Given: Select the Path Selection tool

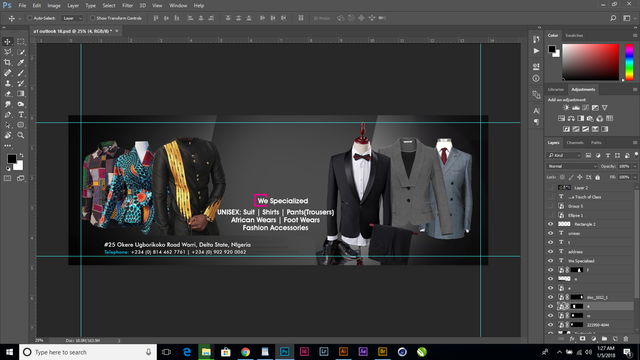Looking at the screenshot, I should coord(7,125).
